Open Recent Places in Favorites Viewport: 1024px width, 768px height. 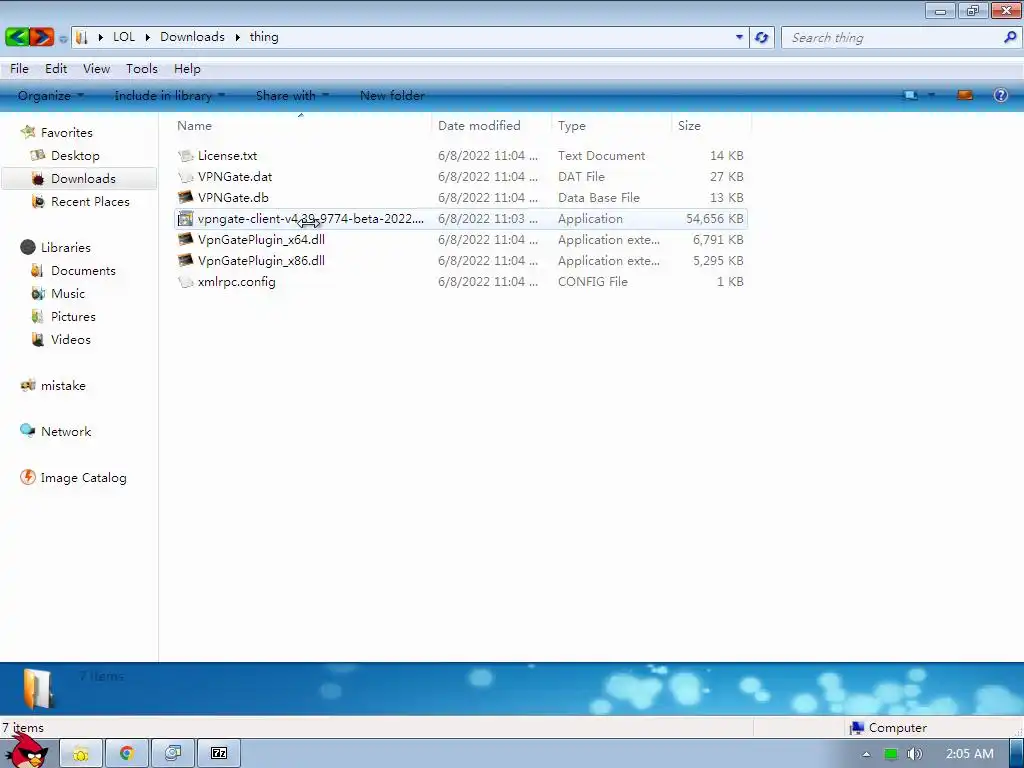[90, 202]
